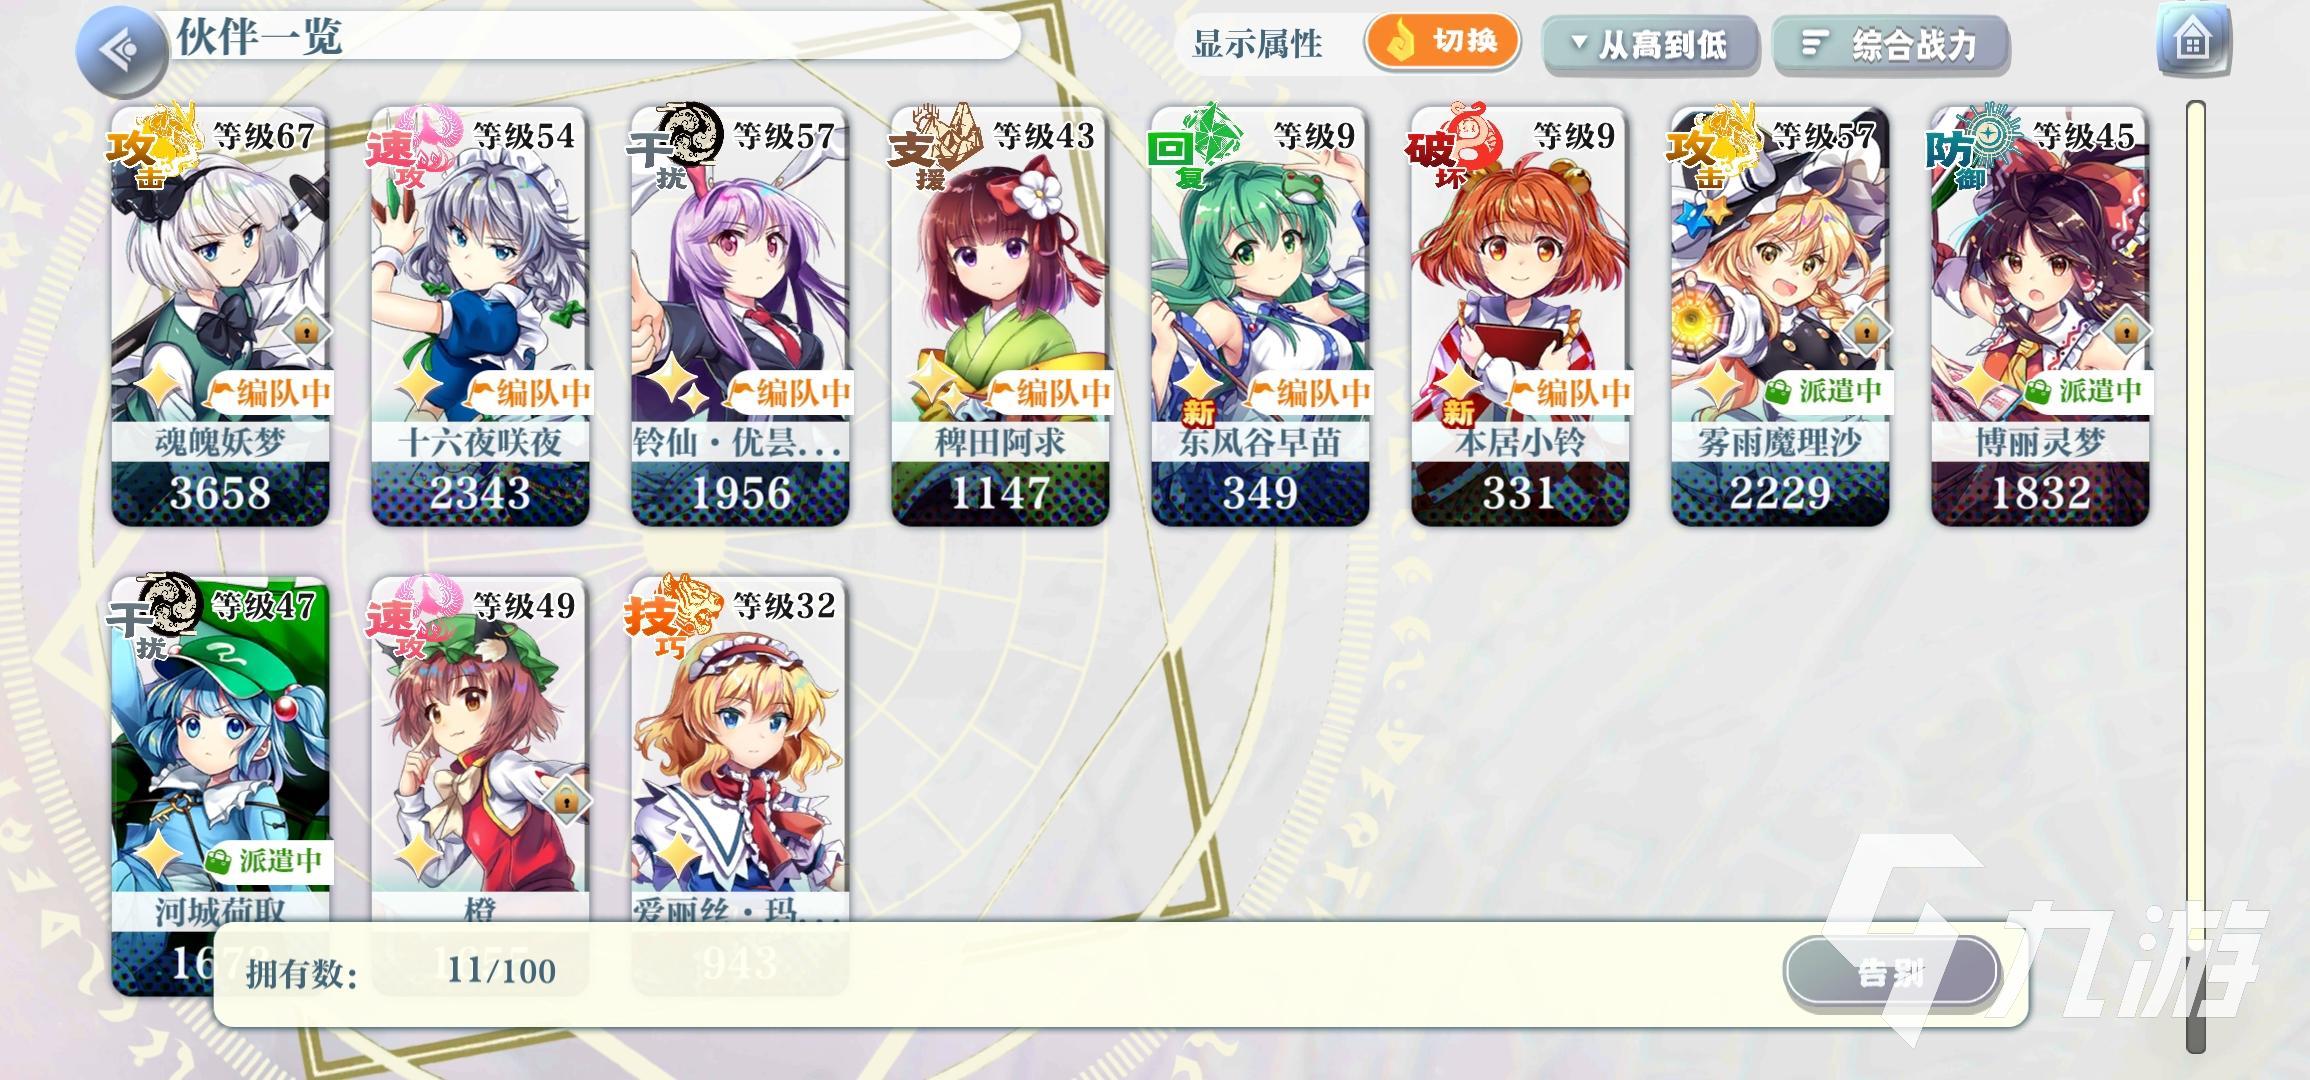Tap the lock icon on 魂魄妖梦 card
2310x1080 pixels.
pyautogui.click(x=304, y=329)
